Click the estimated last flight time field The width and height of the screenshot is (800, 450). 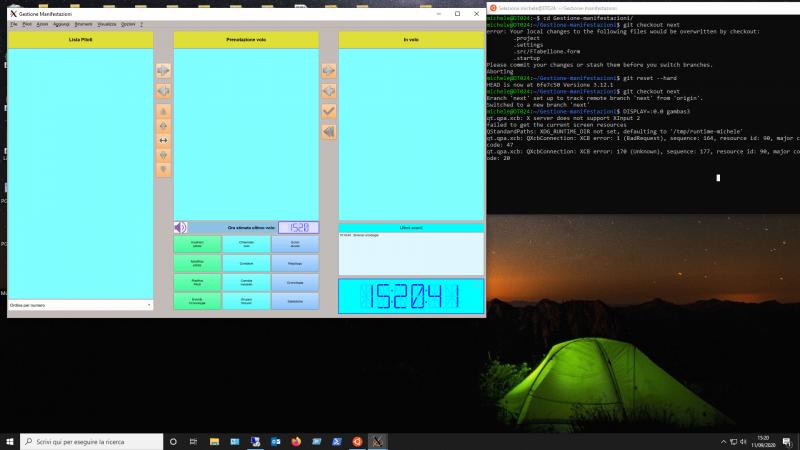point(297,227)
